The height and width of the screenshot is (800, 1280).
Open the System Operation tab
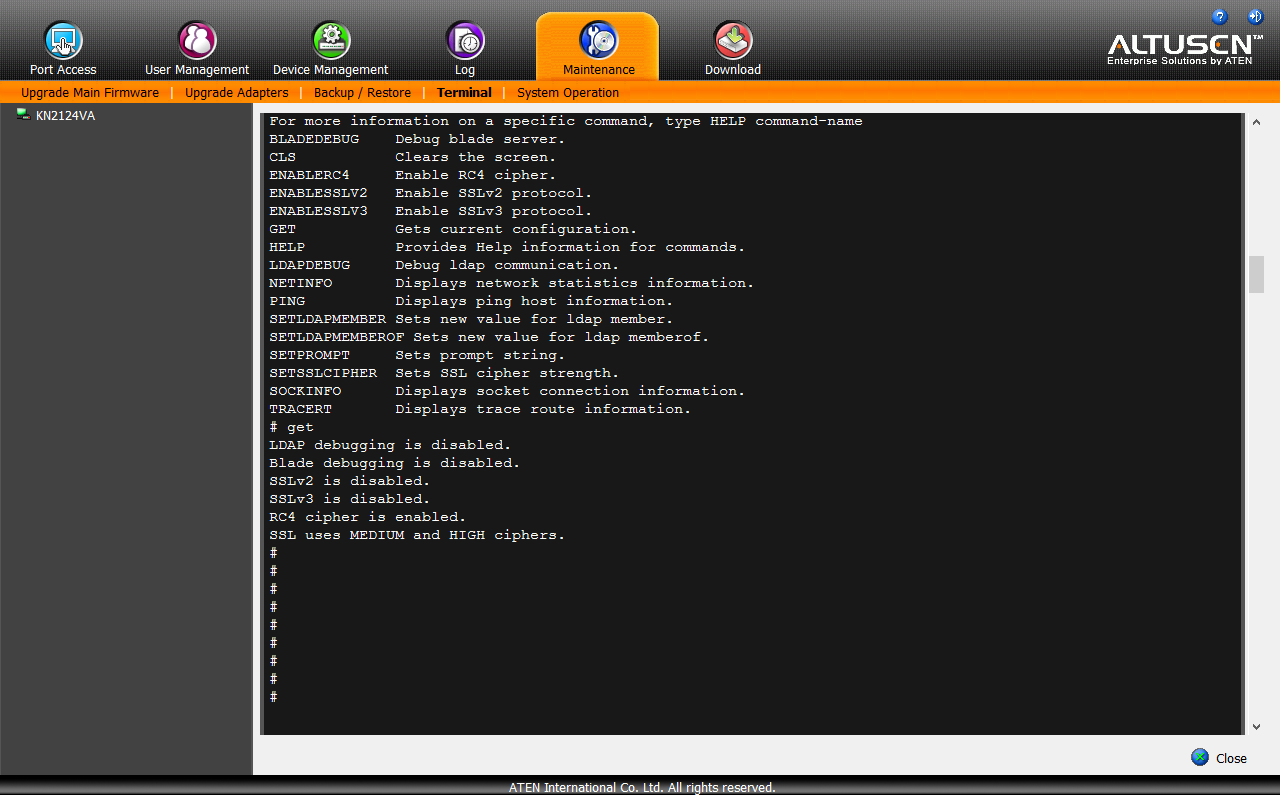pyautogui.click(x=568, y=93)
